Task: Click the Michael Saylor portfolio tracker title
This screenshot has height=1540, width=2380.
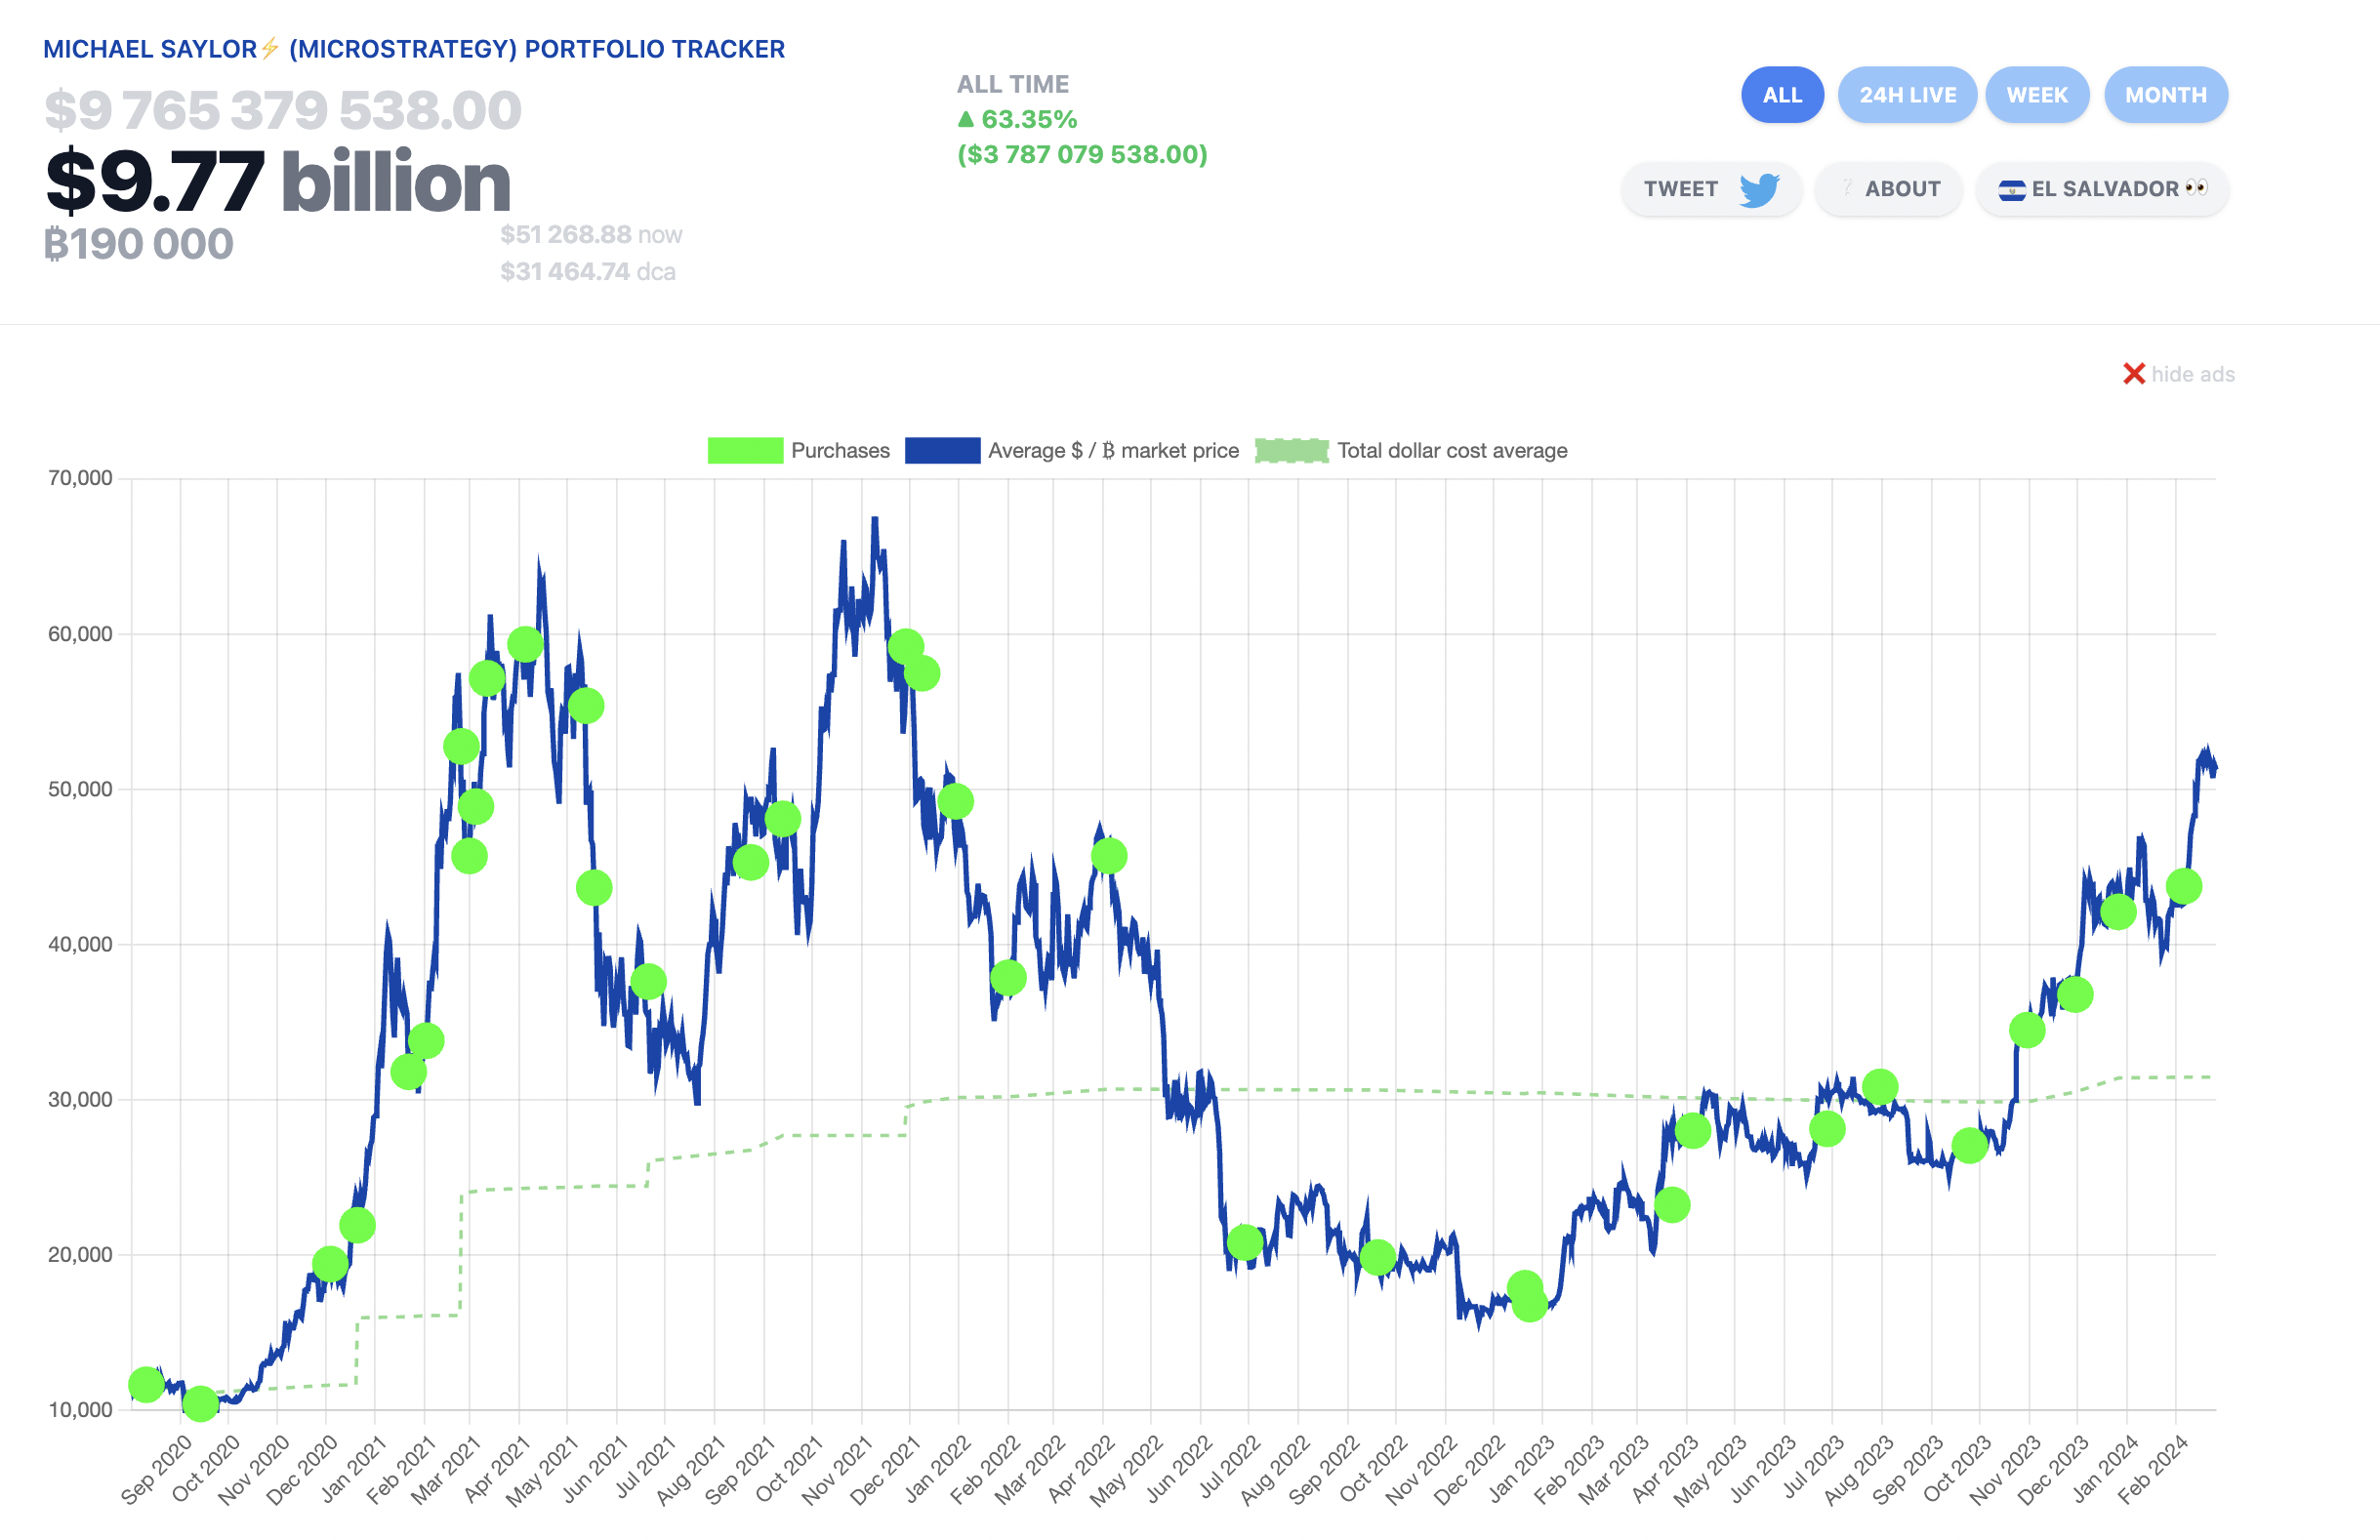Action: pyautogui.click(x=413, y=49)
